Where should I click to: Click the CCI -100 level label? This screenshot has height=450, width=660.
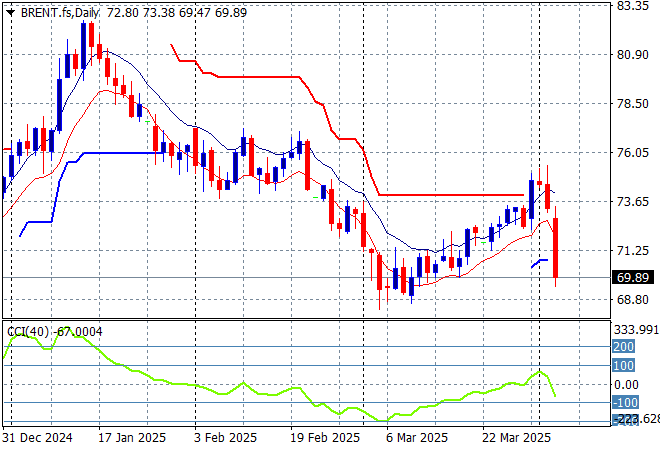(625, 403)
